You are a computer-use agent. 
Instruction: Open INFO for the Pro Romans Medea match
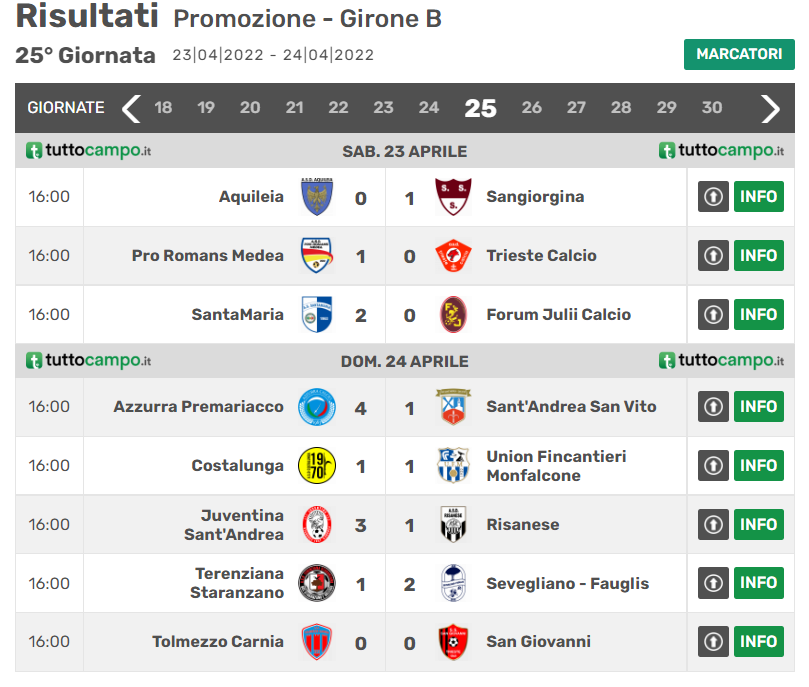pyautogui.click(x=759, y=256)
